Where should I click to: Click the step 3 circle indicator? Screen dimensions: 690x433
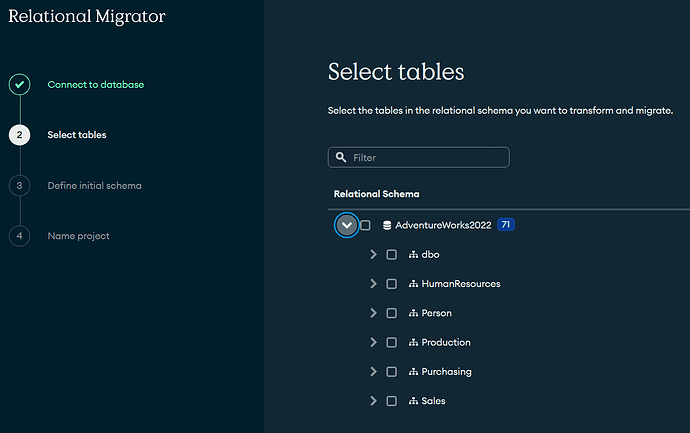[x=20, y=185]
